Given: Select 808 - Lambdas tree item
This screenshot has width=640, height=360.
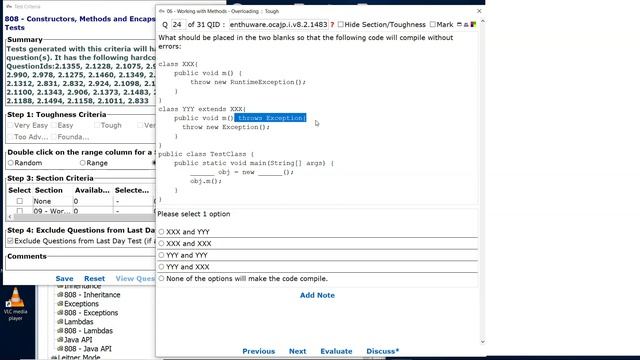Looking at the screenshot, I should coord(88,331).
